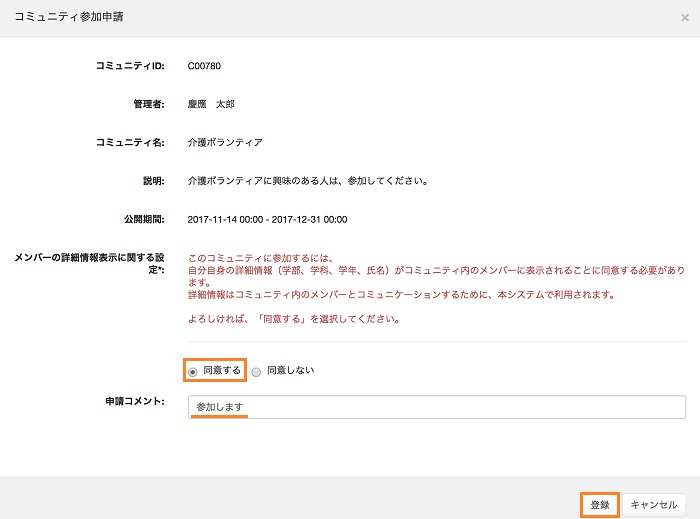Click the キャンセル button

653,505
